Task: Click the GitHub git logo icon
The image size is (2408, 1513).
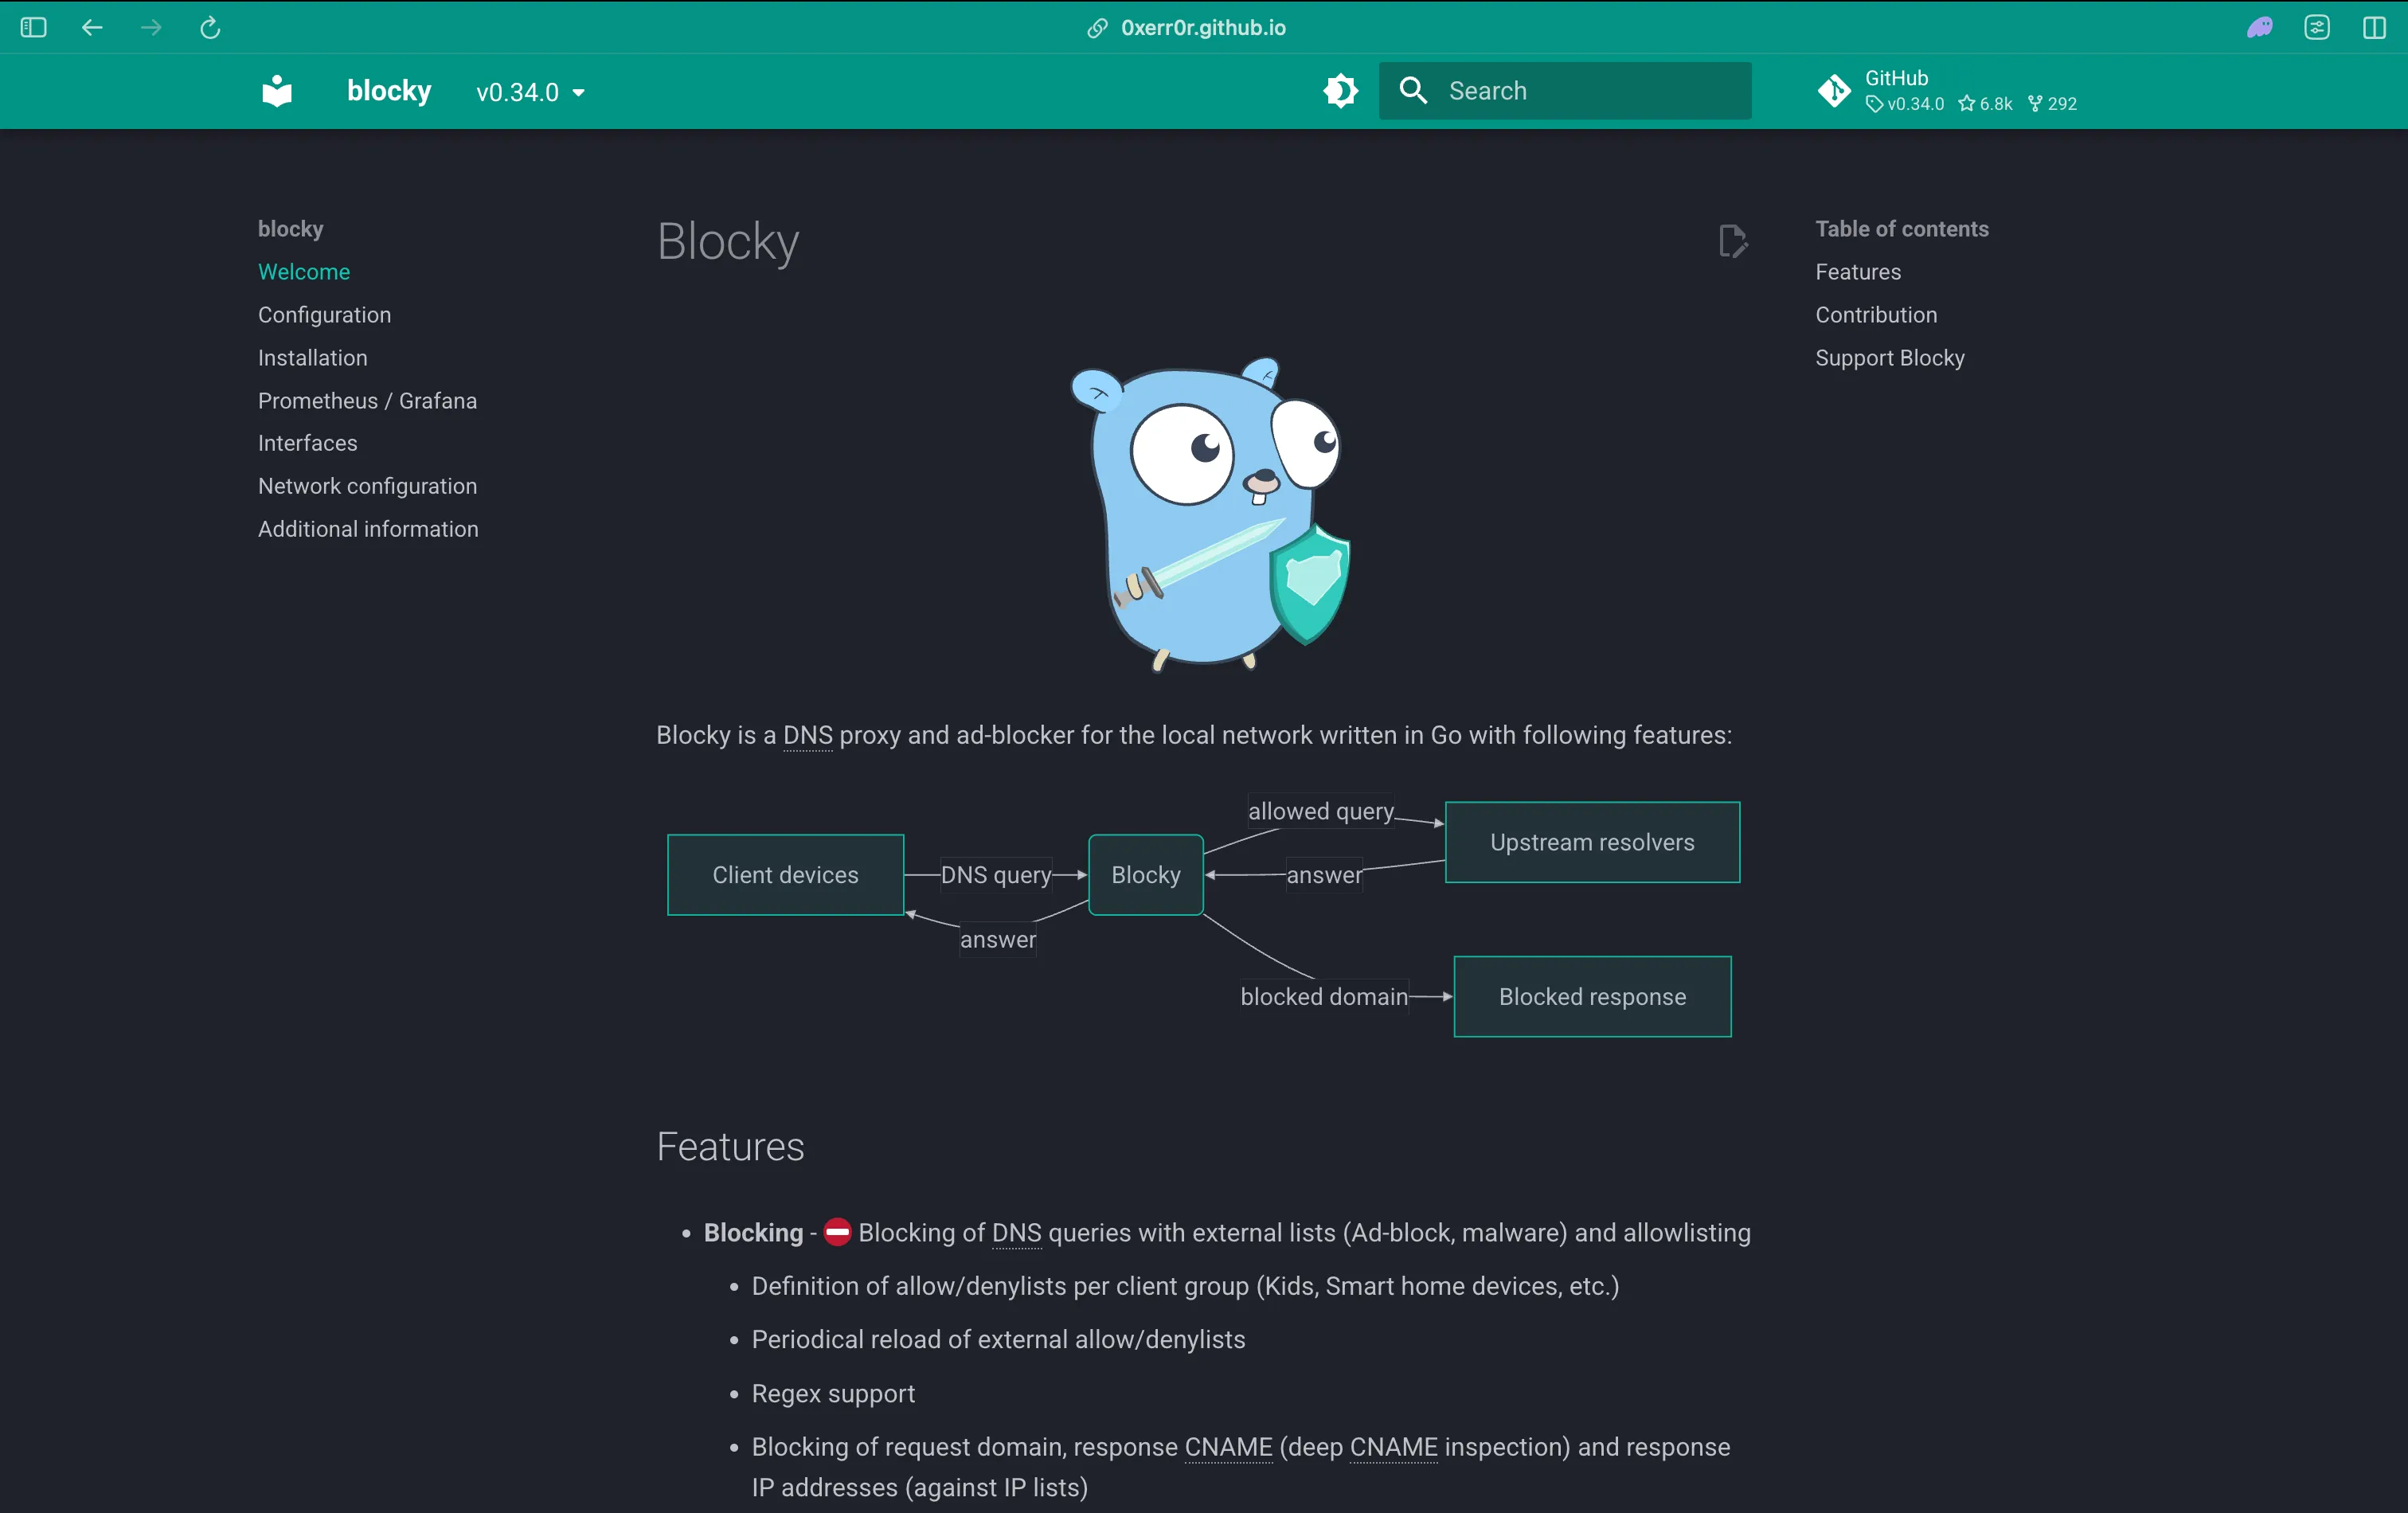Action: (1834, 91)
